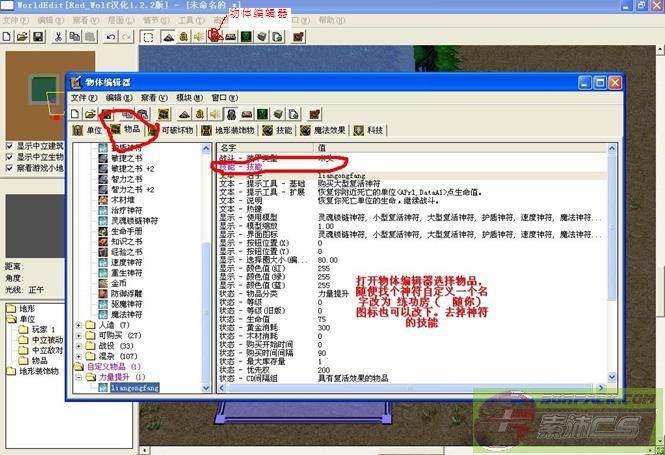Expand the 混杂 (107) tree node

click(79, 355)
